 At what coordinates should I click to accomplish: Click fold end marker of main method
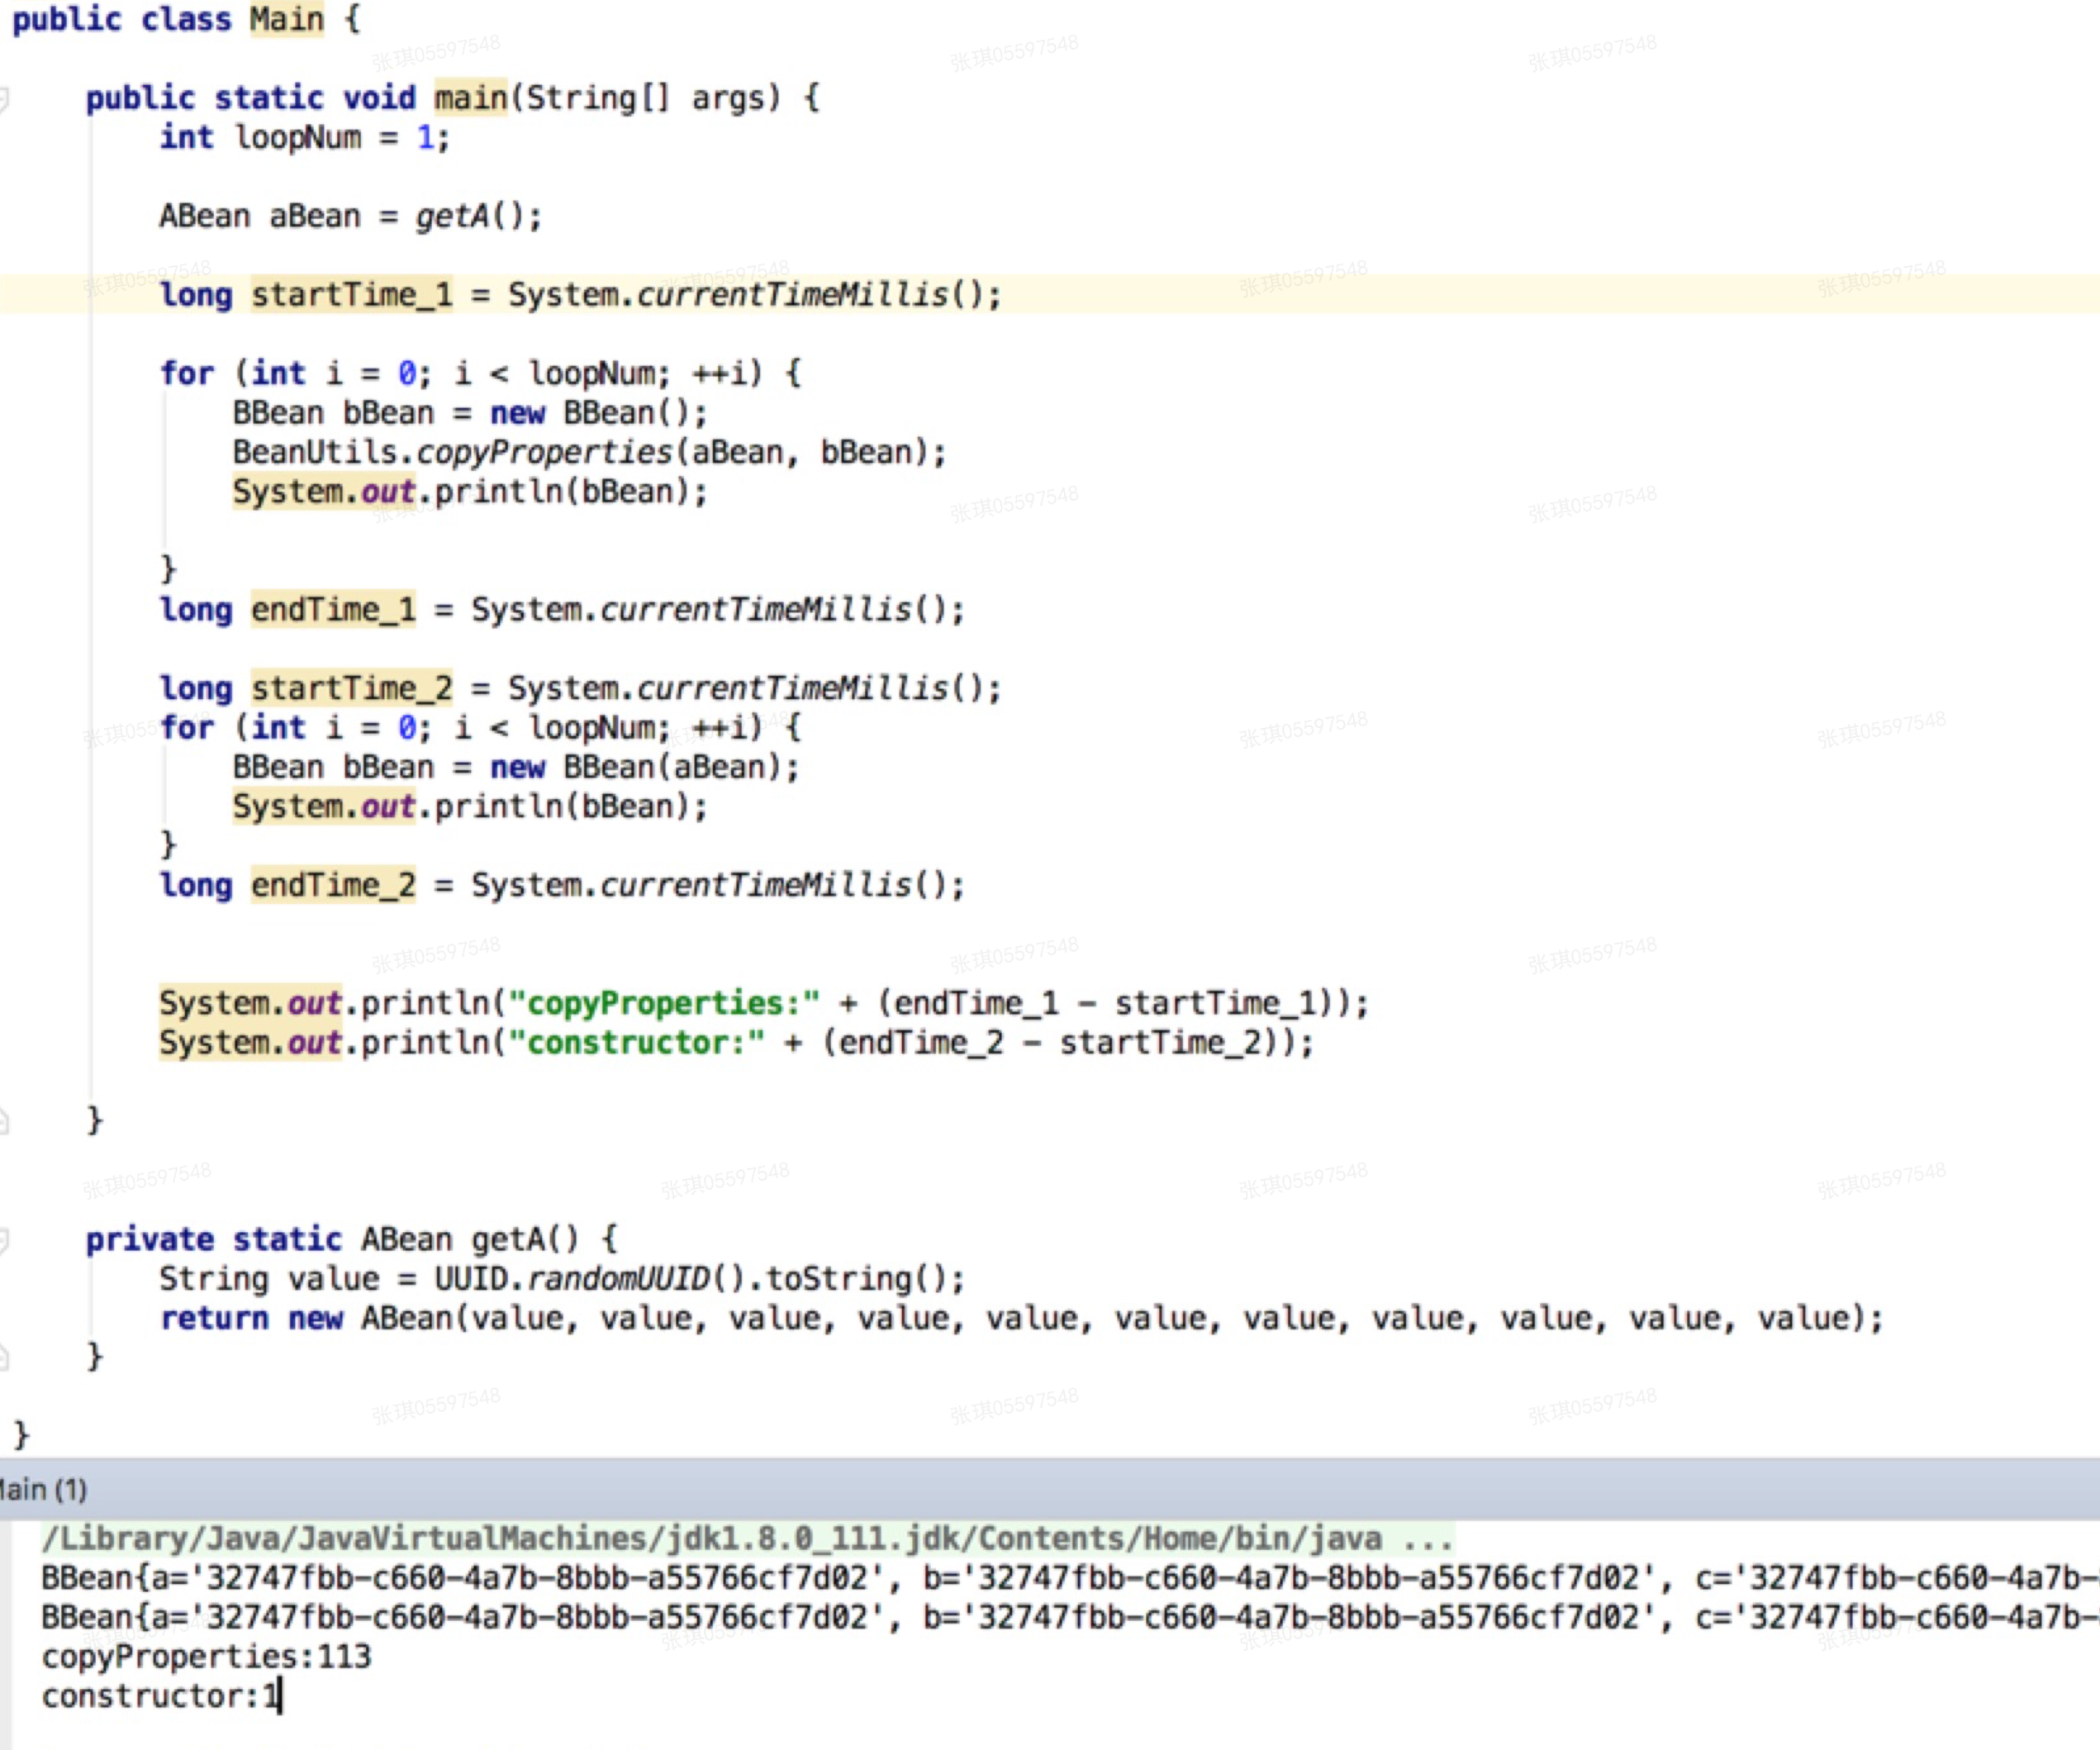3,1121
